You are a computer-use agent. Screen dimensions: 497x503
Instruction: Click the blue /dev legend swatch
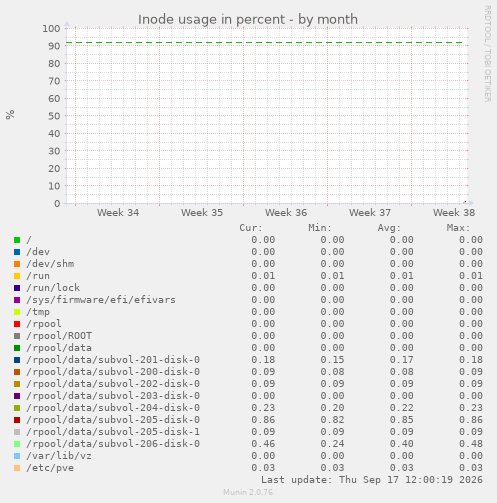17,252
